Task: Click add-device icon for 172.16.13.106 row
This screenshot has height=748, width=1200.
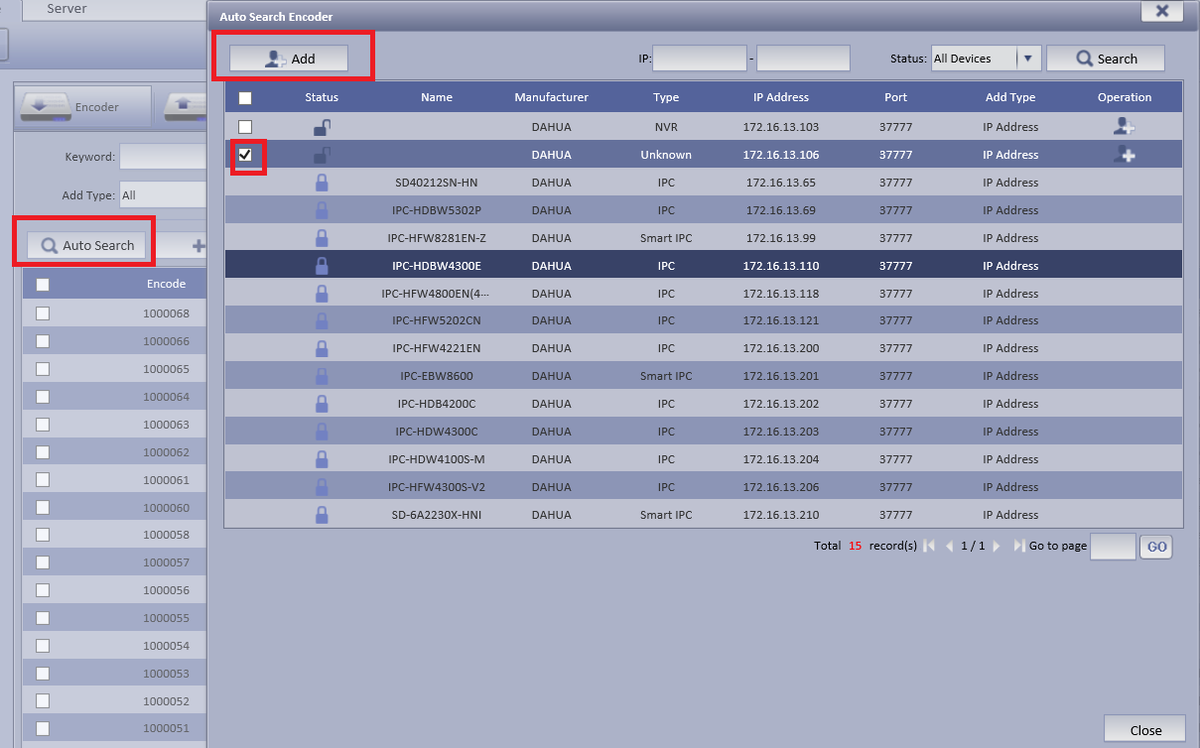Action: point(1124,155)
